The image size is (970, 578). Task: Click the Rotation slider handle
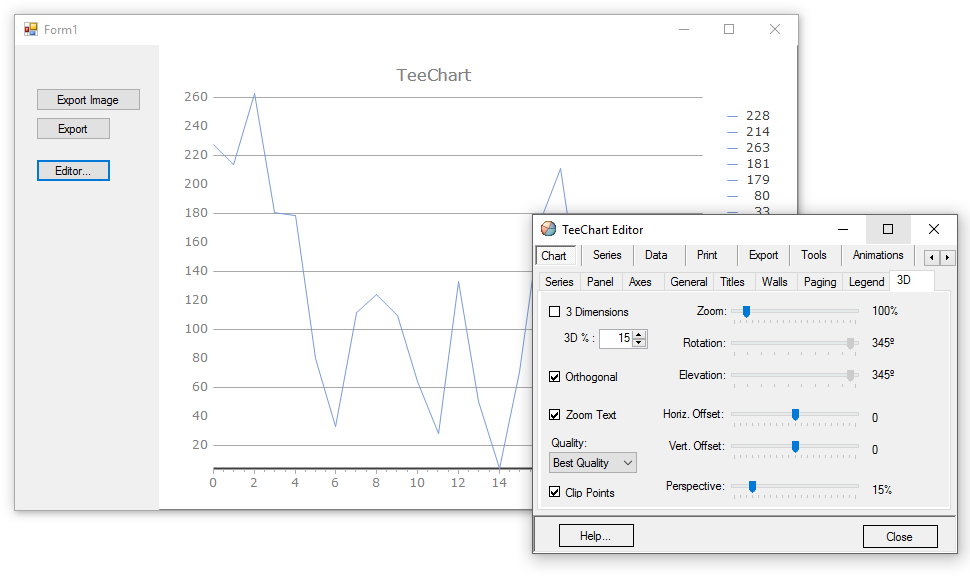[x=851, y=343]
